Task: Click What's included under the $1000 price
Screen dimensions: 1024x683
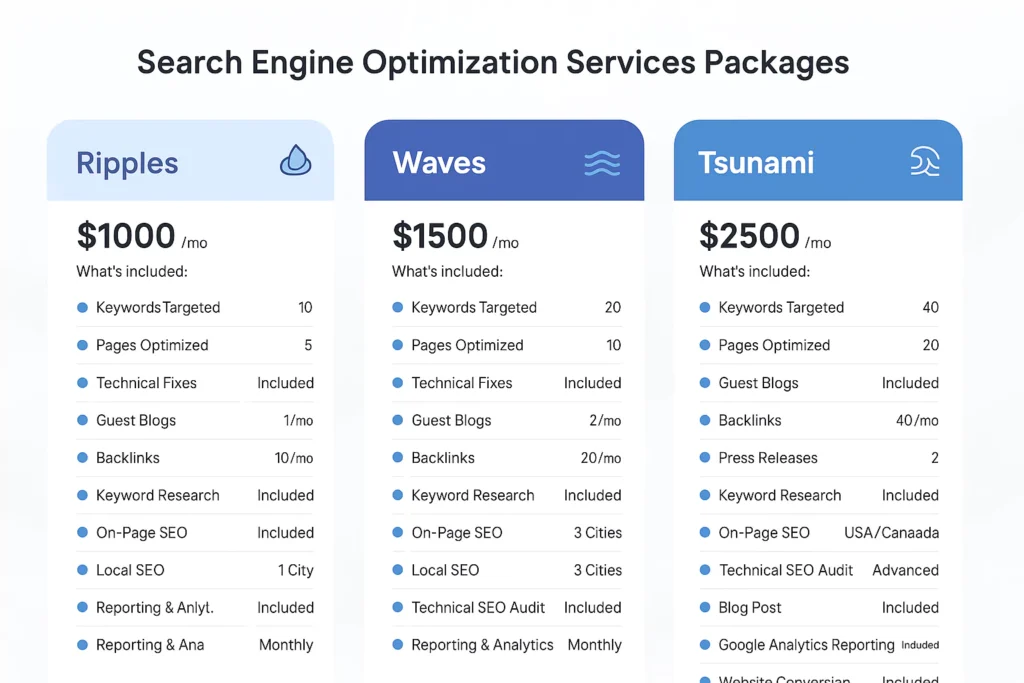Action: pos(132,272)
